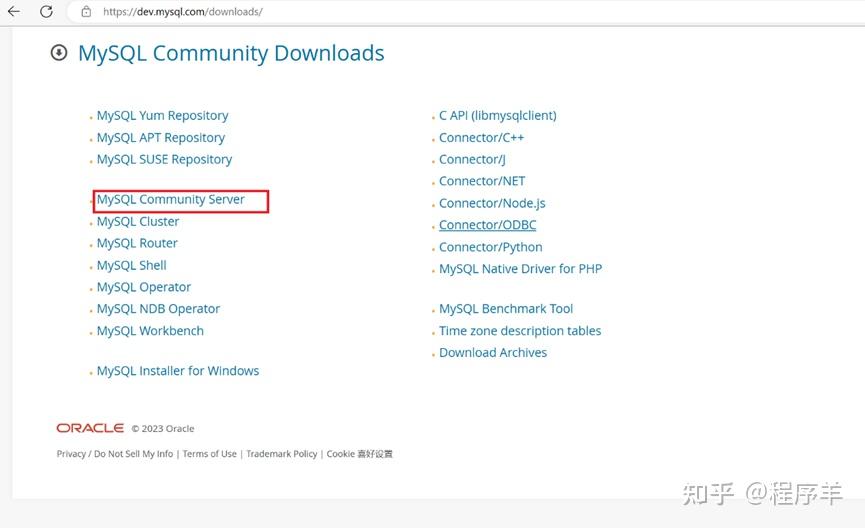This screenshot has height=528, width=865.
Task: Open the Terms of Use footer link
Action: [x=210, y=454]
